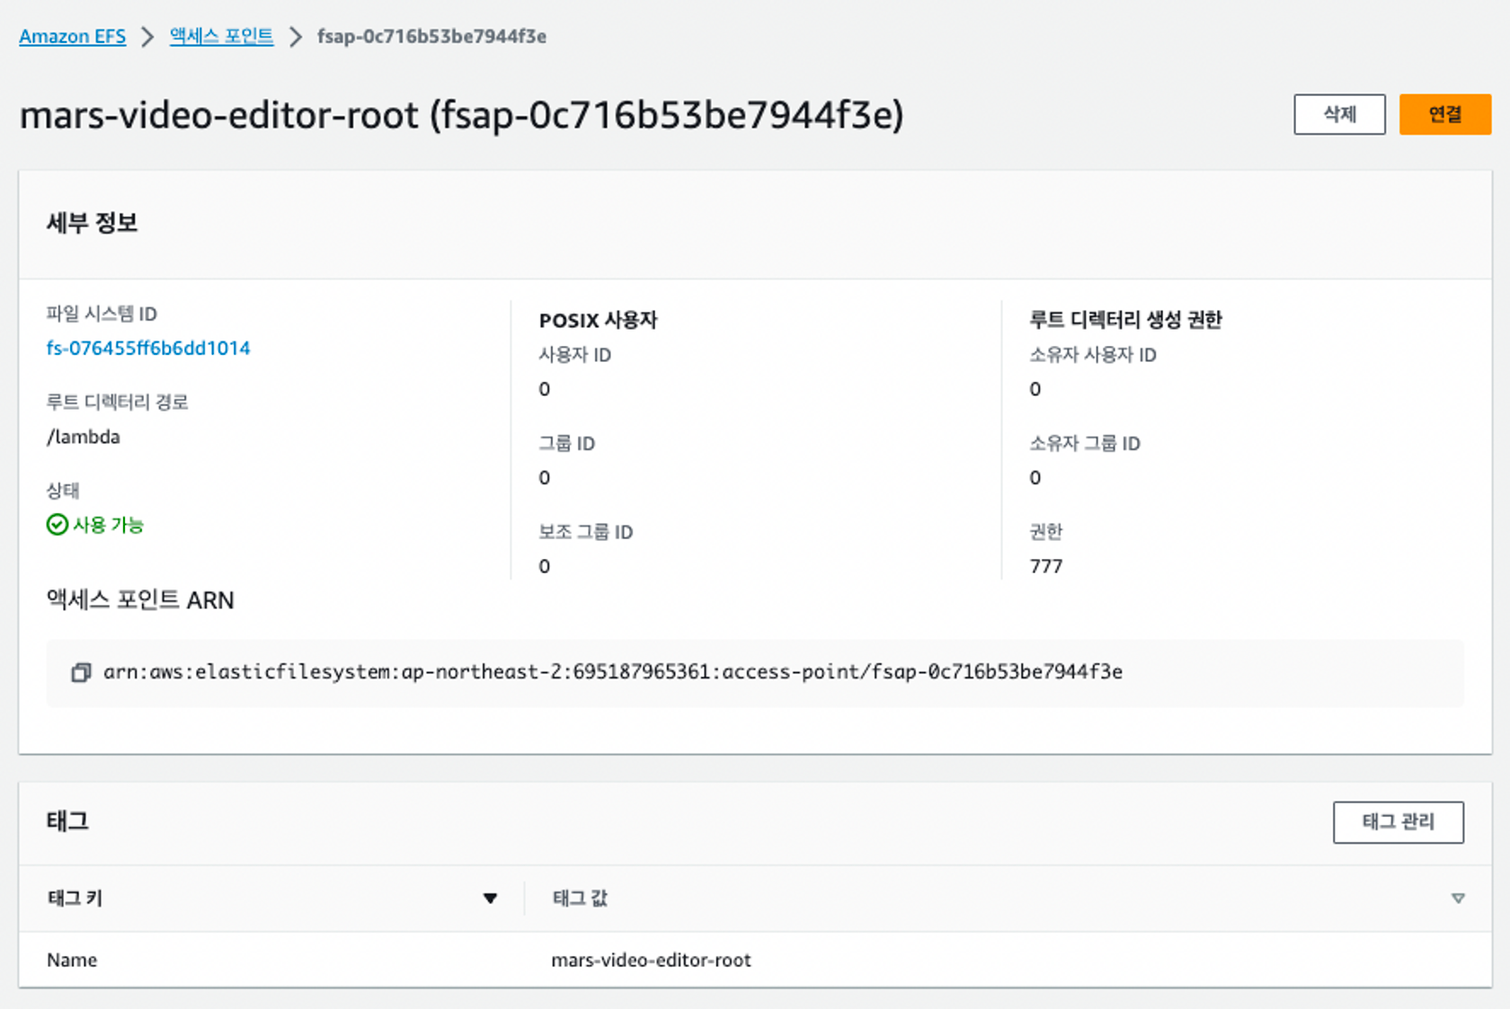This screenshot has width=1510, height=1009.
Task: Click the 루트 디렉터리 경로 label
Action: tap(117, 402)
